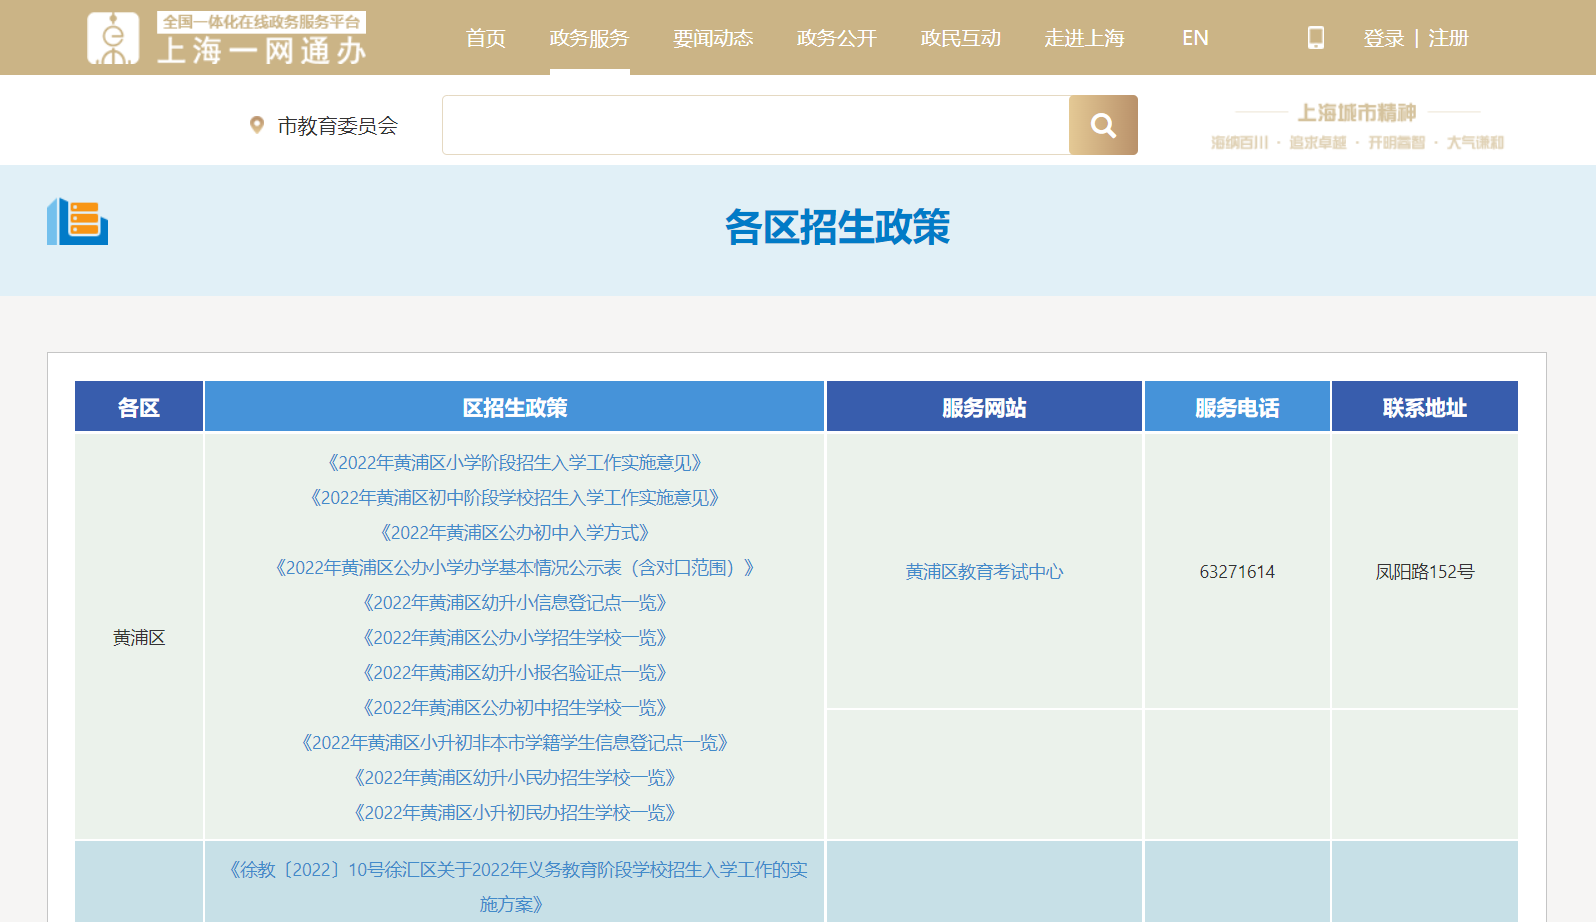Open 政民互动 navigation item
The image size is (1596, 922).
point(961,38)
